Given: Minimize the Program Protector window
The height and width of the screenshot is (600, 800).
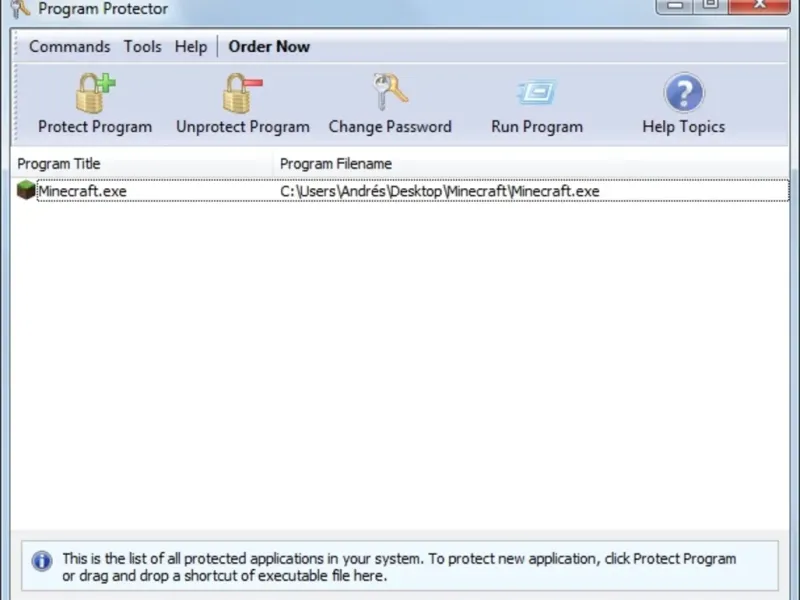Looking at the screenshot, I should tap(674, 6).
